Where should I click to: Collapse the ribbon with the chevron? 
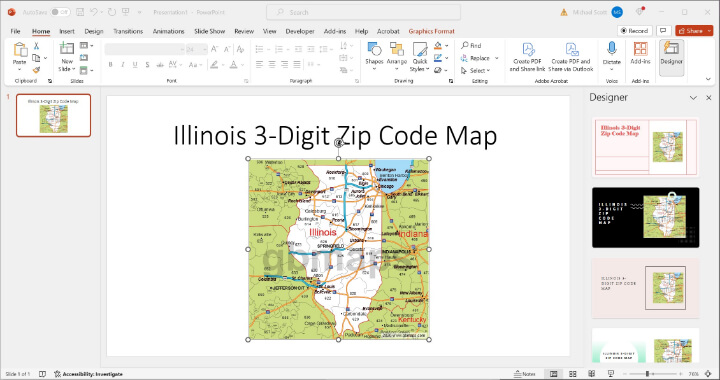tap(708, 79)
